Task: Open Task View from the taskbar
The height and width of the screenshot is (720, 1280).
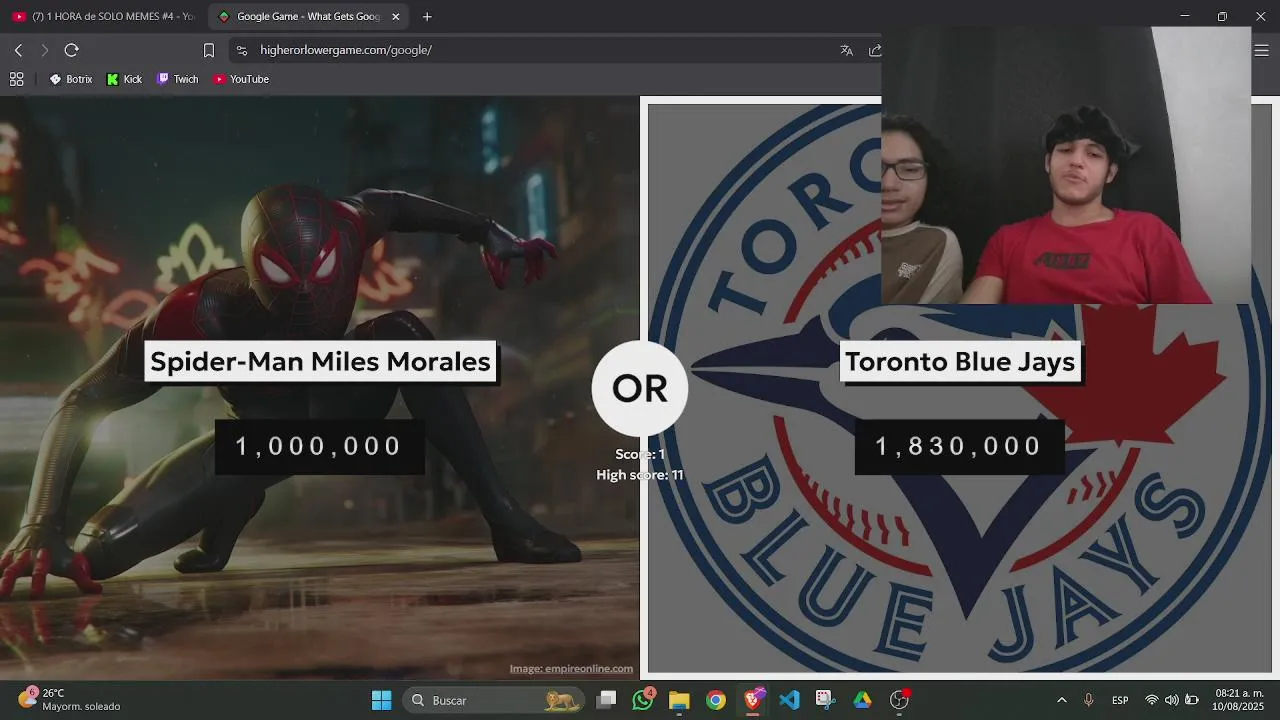Action: pos(606,700)
